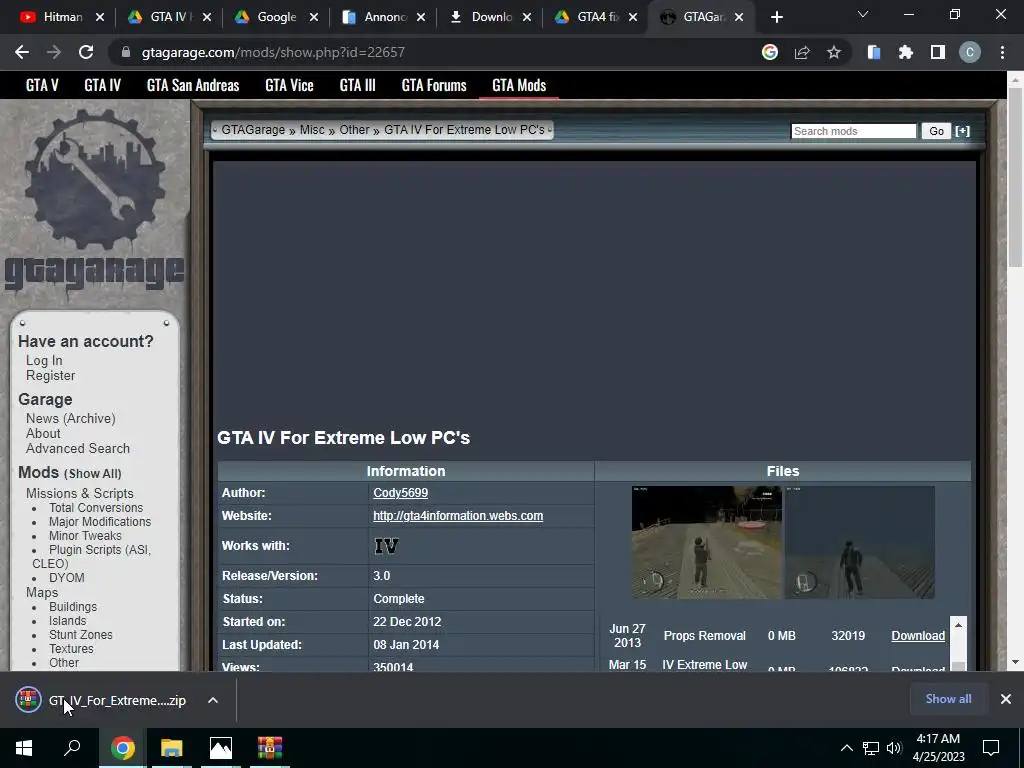The width and height of the screenshot is (1024, 768).
Task: Click the Log In link
Action: coord(44,360)
